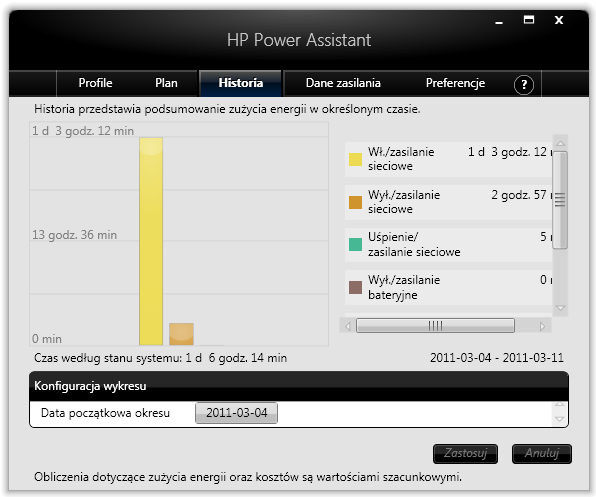596x497 pixels.
Task: Click the Data początkowa okresu label
Action: coord(105,413)
